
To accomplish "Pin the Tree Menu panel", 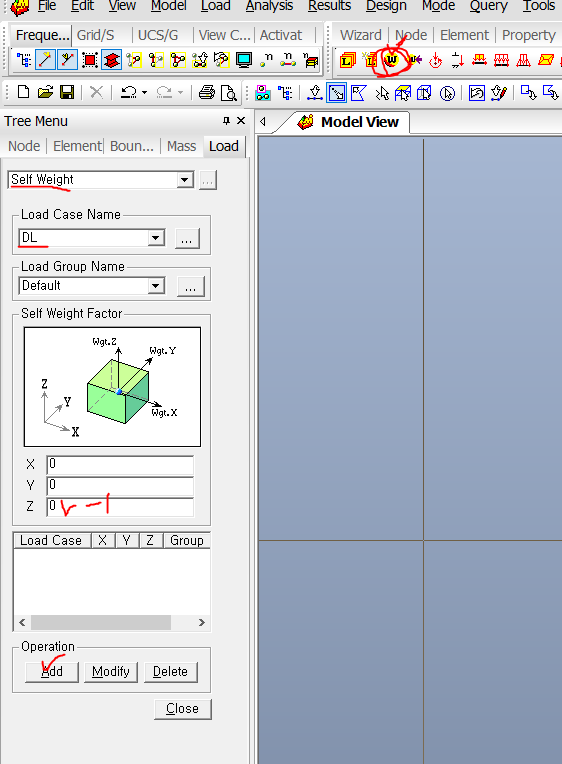I will tap(226, 120).
